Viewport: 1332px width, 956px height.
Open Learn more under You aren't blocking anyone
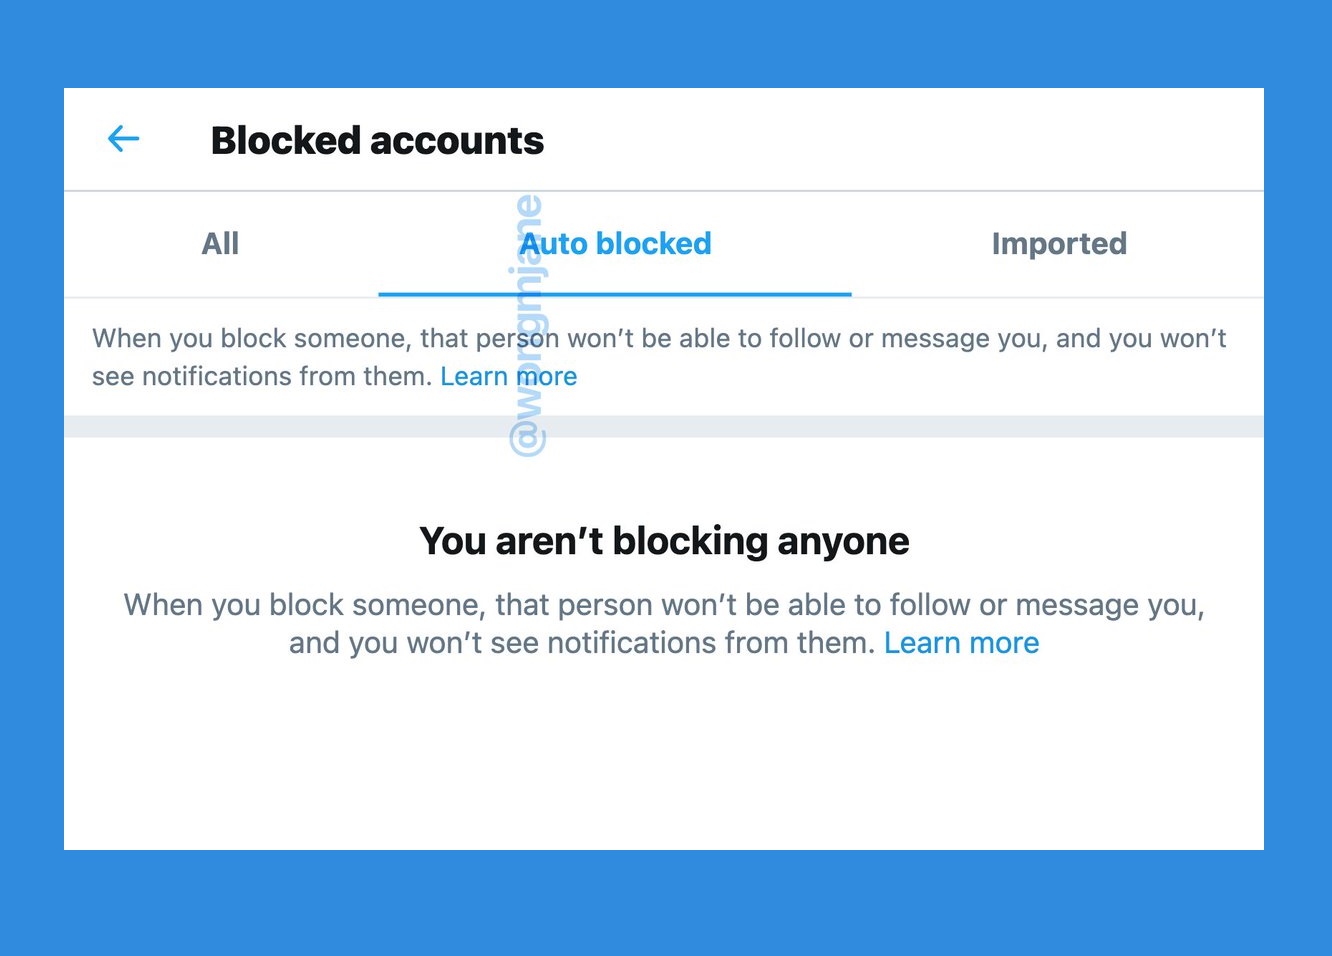(961, 643)
